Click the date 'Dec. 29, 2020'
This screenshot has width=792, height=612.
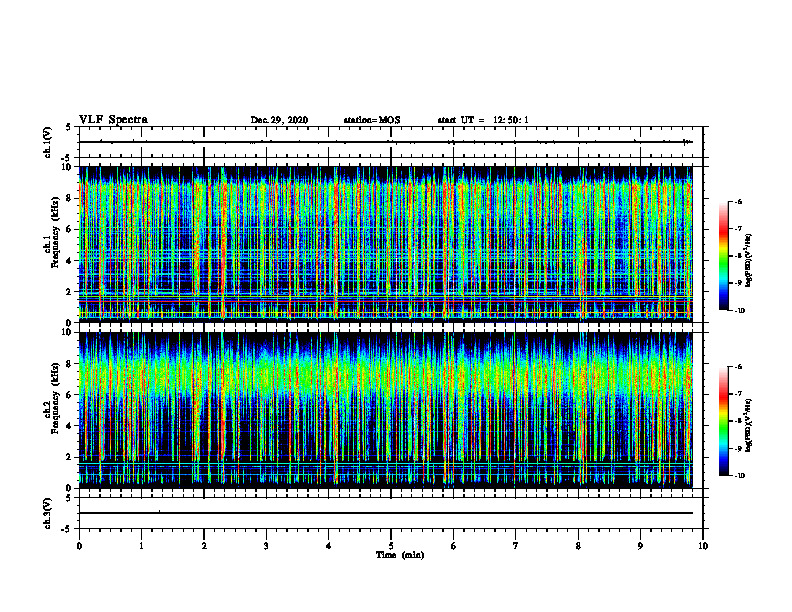[x=279, y=120]
